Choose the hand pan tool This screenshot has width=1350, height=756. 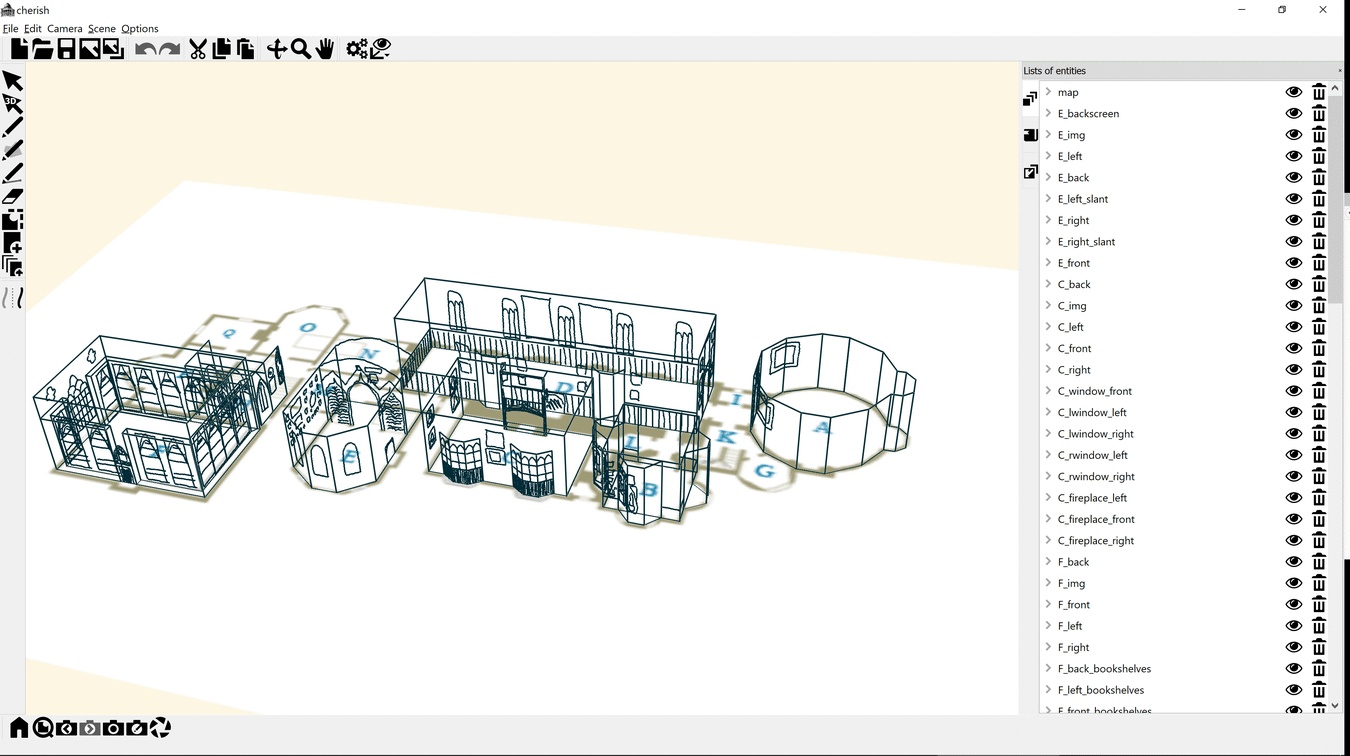pyautogui.click(x=325, y=49)
